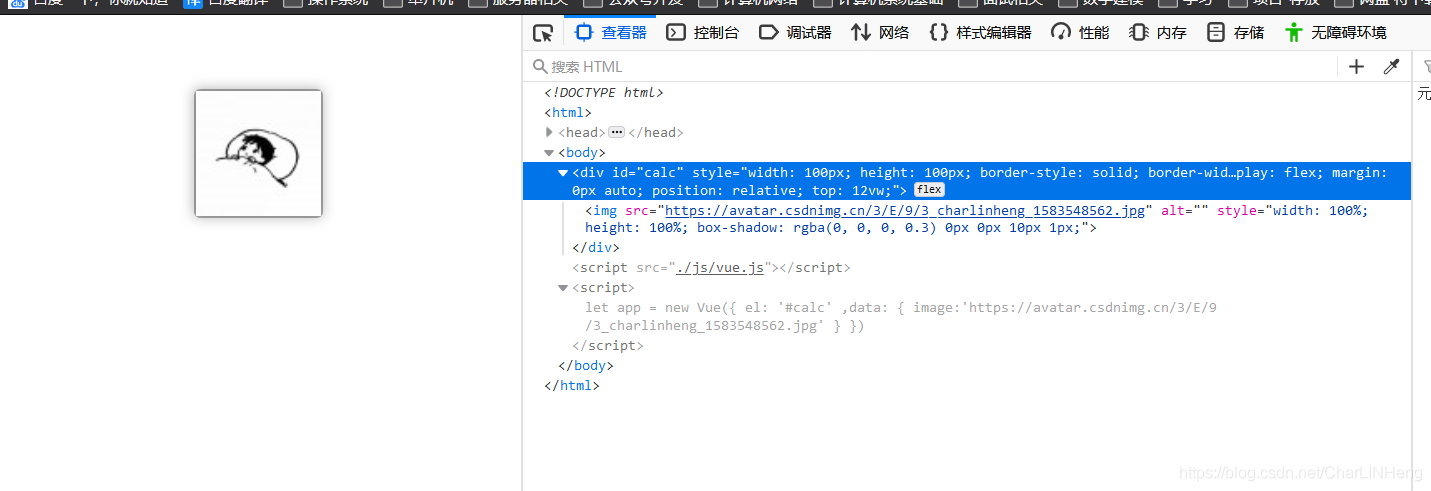
Task: Select the opening <html> tag row
Action: (568, 113)
